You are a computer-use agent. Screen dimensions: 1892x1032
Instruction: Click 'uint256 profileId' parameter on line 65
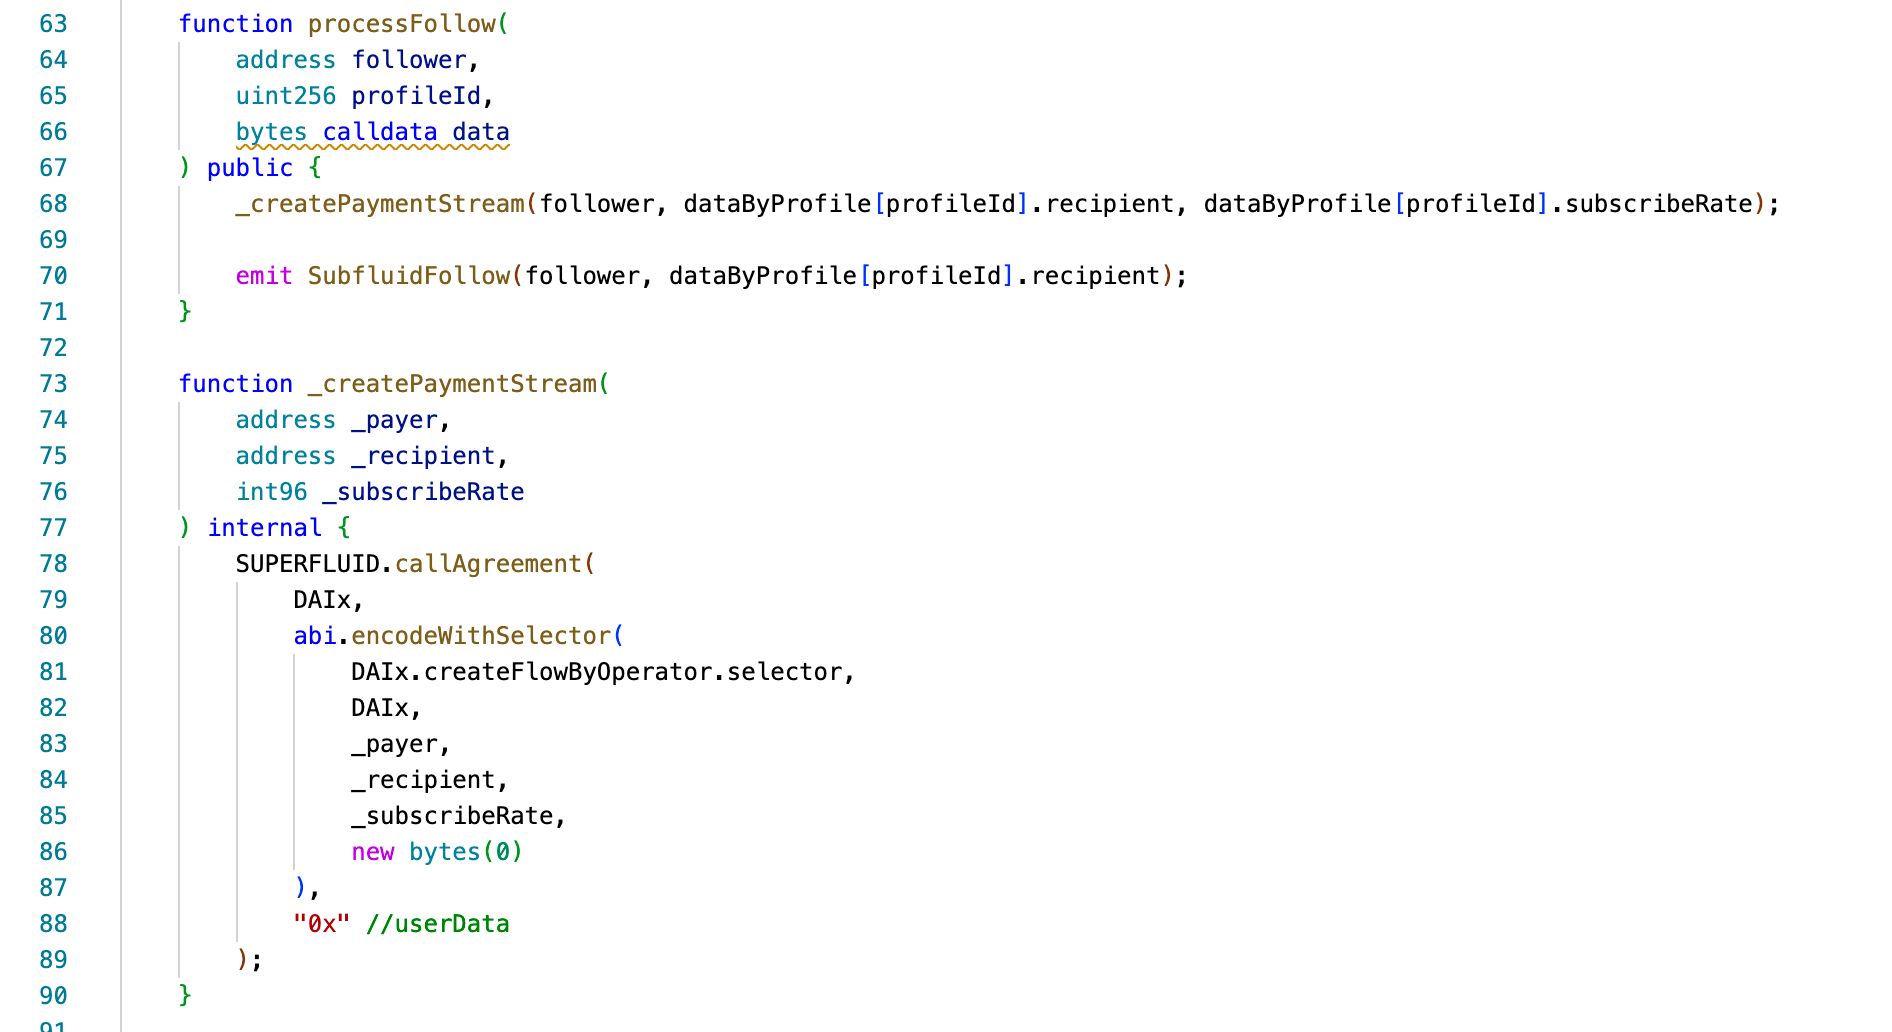click(358, 96)
